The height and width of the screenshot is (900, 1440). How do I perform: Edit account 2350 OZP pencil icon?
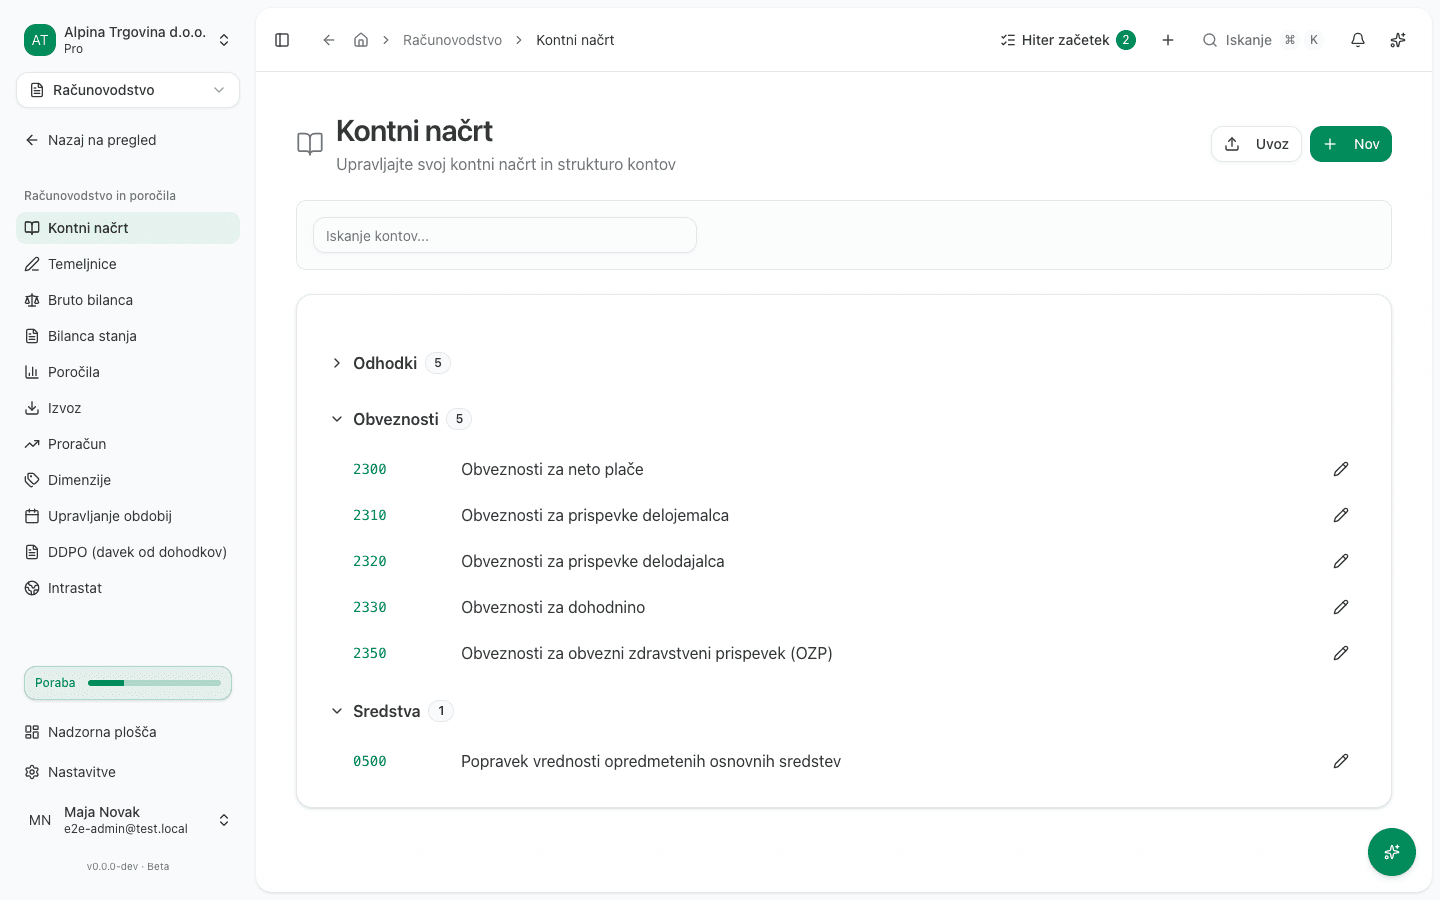point(1341,653)
